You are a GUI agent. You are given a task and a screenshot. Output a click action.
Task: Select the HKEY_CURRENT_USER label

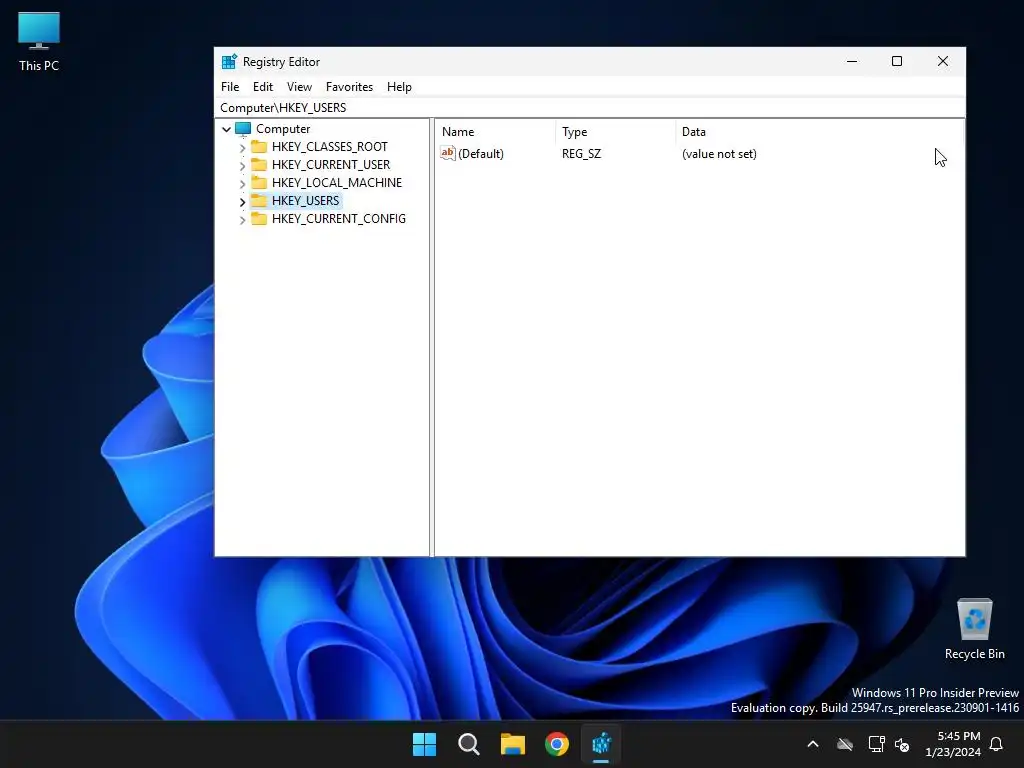(x=331, y=165)
